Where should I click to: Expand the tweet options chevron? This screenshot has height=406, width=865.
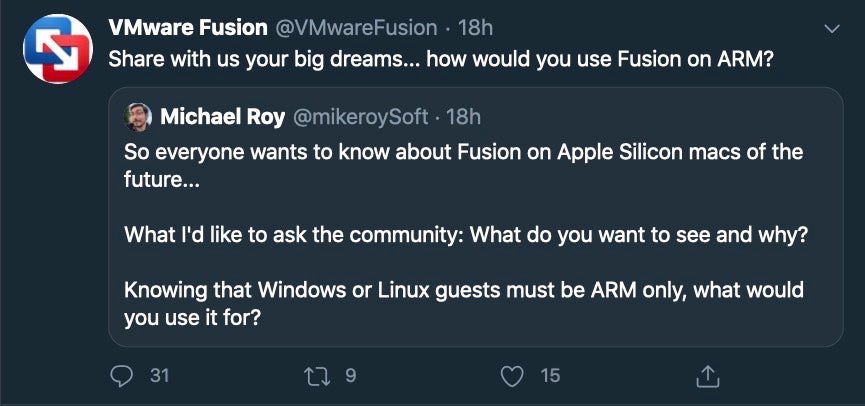coord(830,30)
